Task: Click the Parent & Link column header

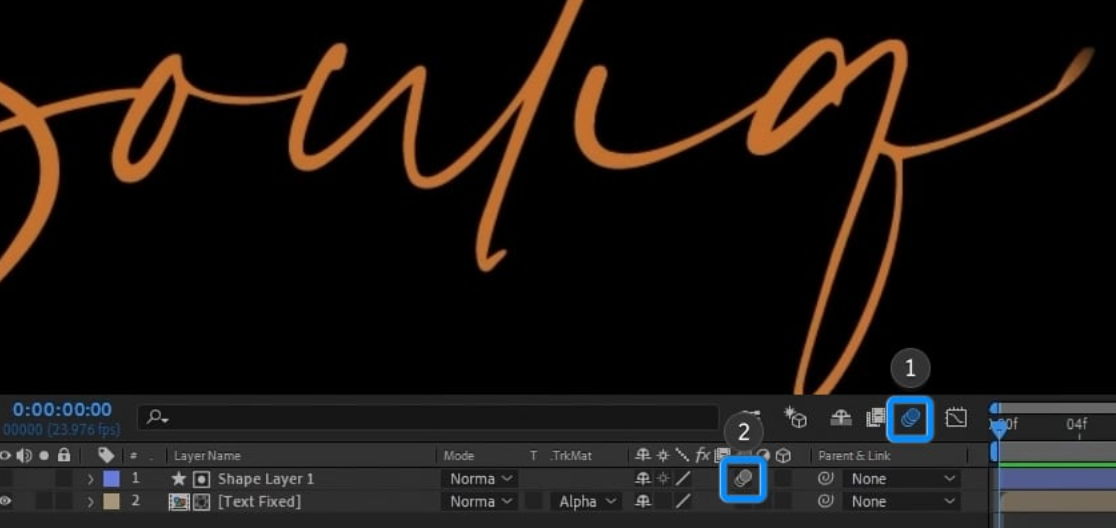Action: pos(854,455)
